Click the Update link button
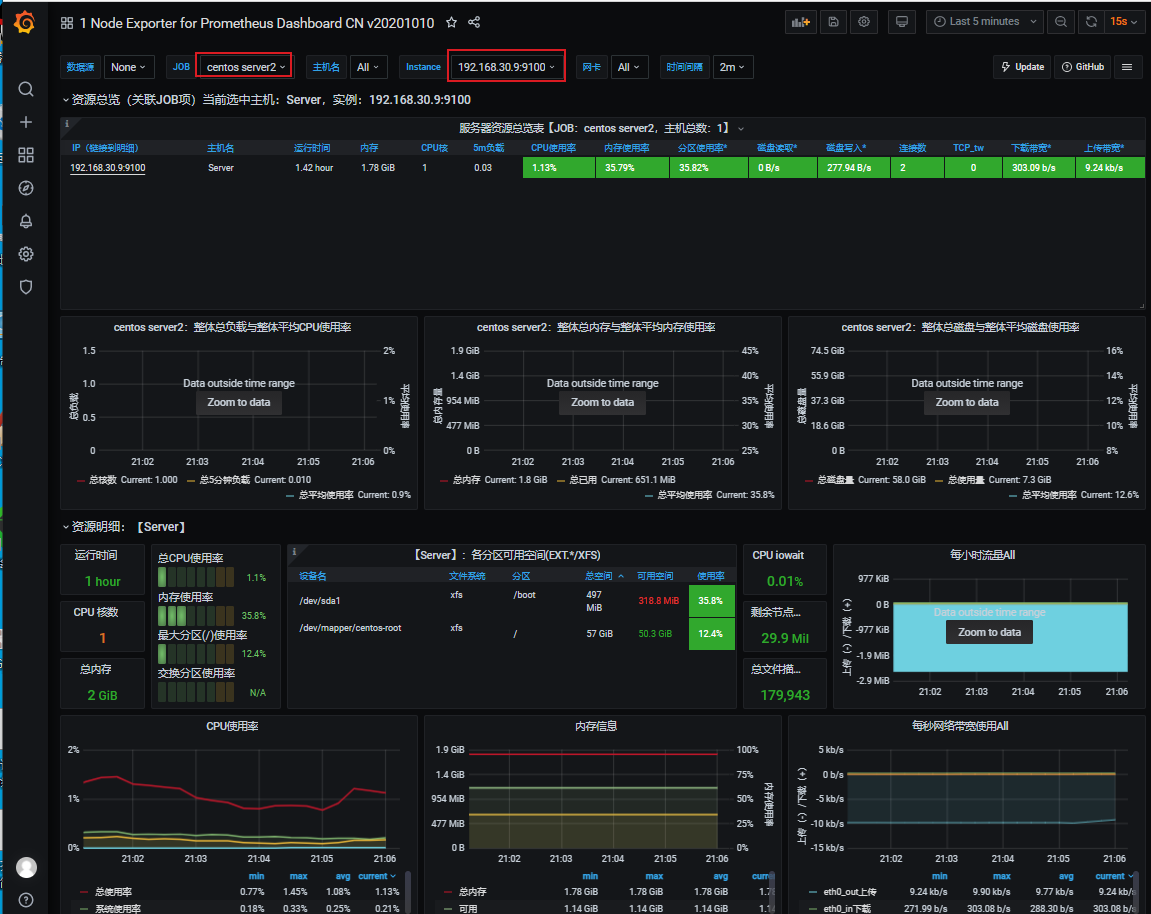This screenshot has height=914, width=1151. click(x=1022, y=67)
